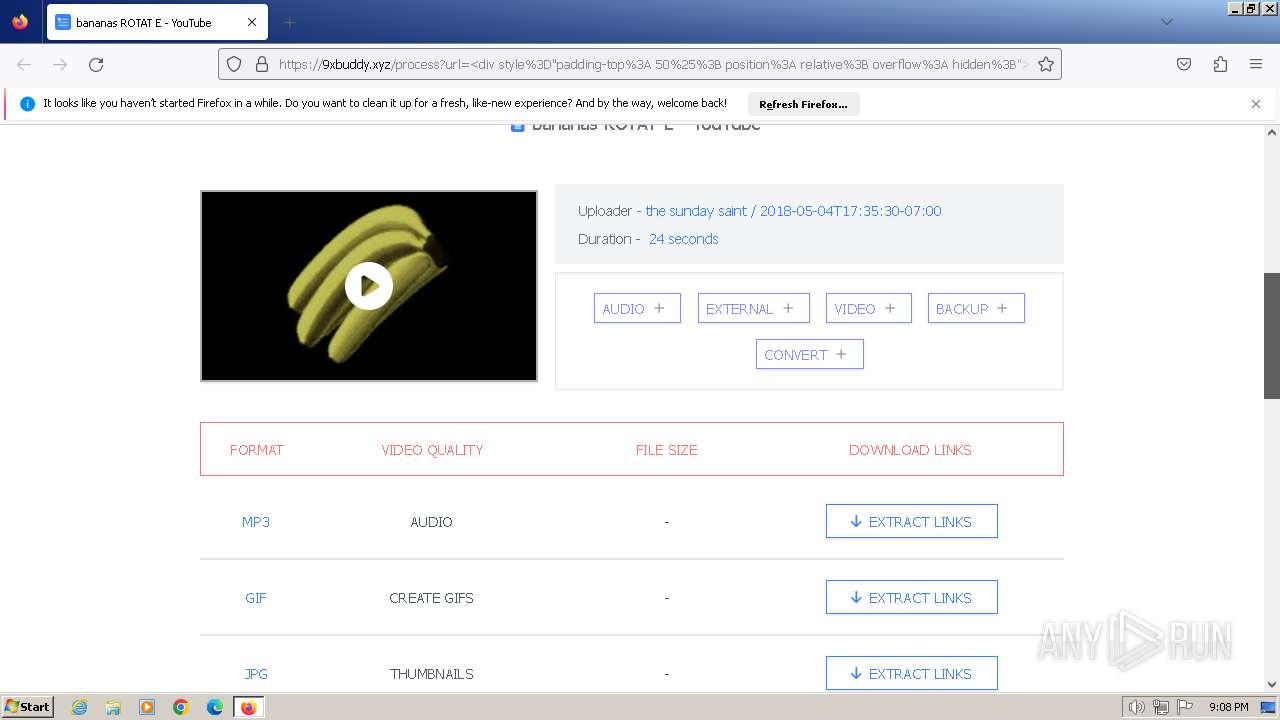Click the 9:08 PM system clock

[1228, 707]
